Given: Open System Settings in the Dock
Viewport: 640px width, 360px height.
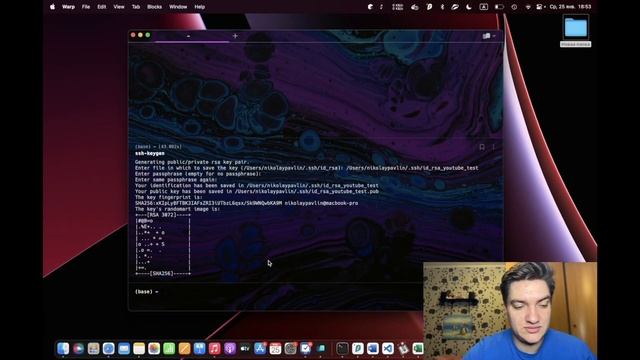Looking at the screenshot, I should point(291,348).
